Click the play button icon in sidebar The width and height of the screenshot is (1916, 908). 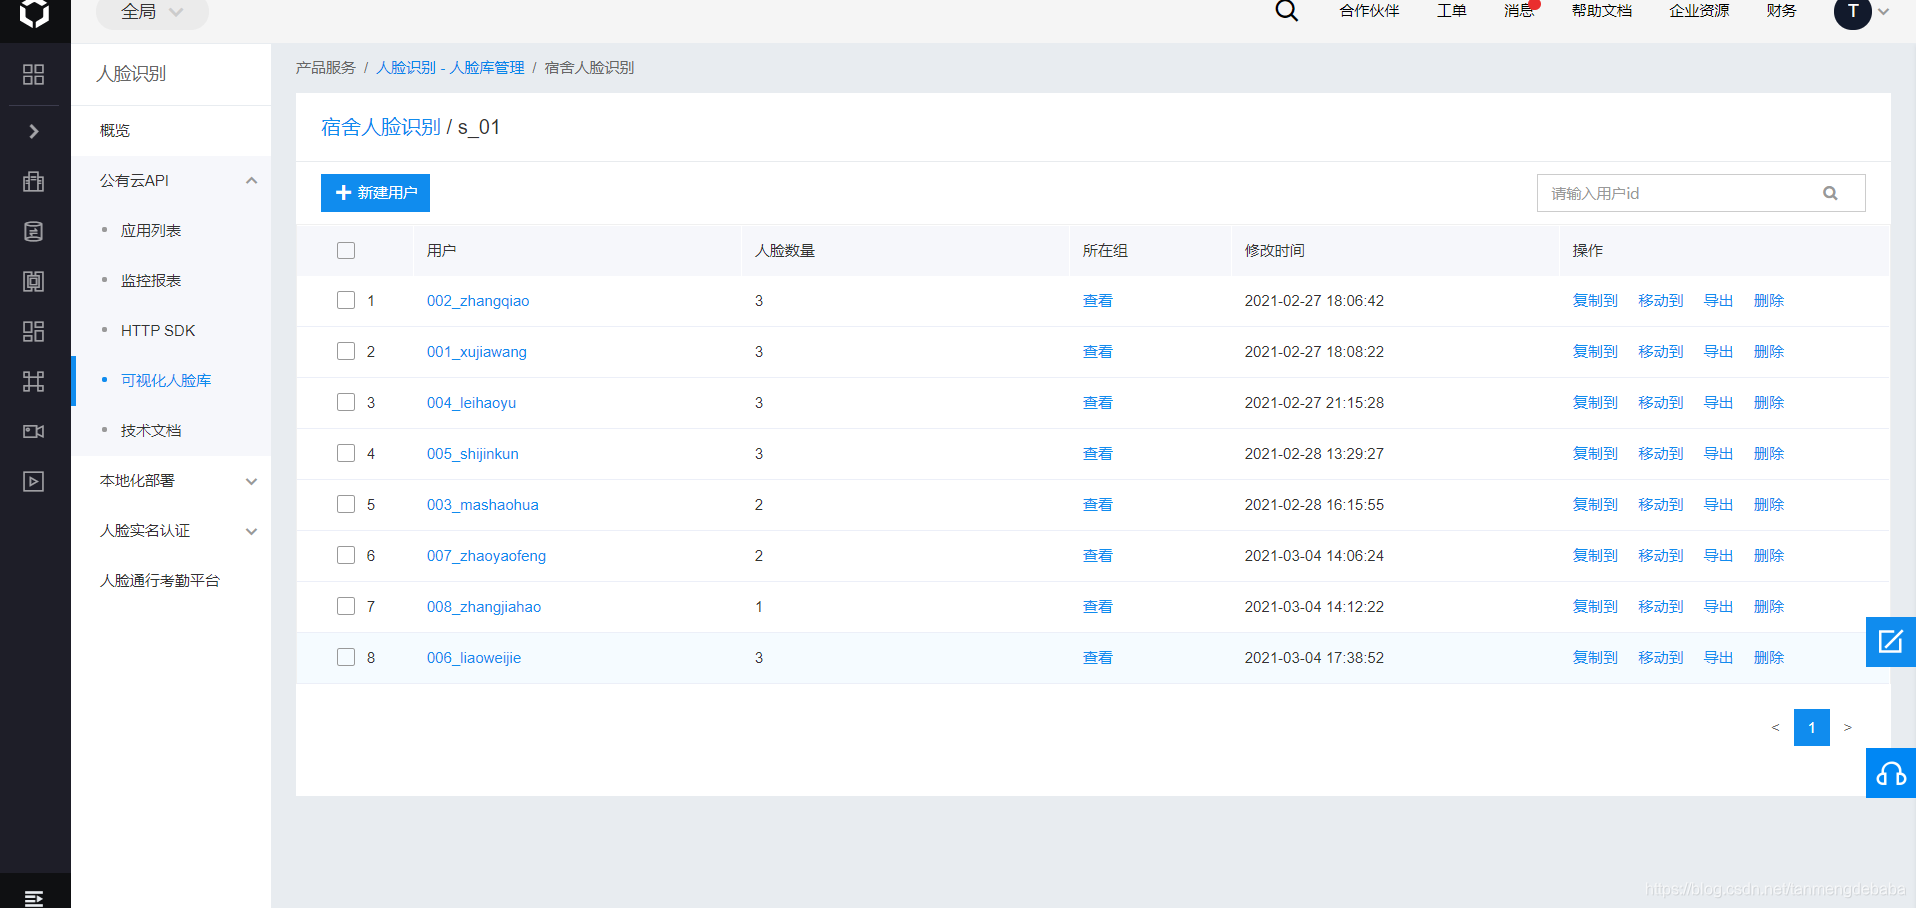coord(34,481)
